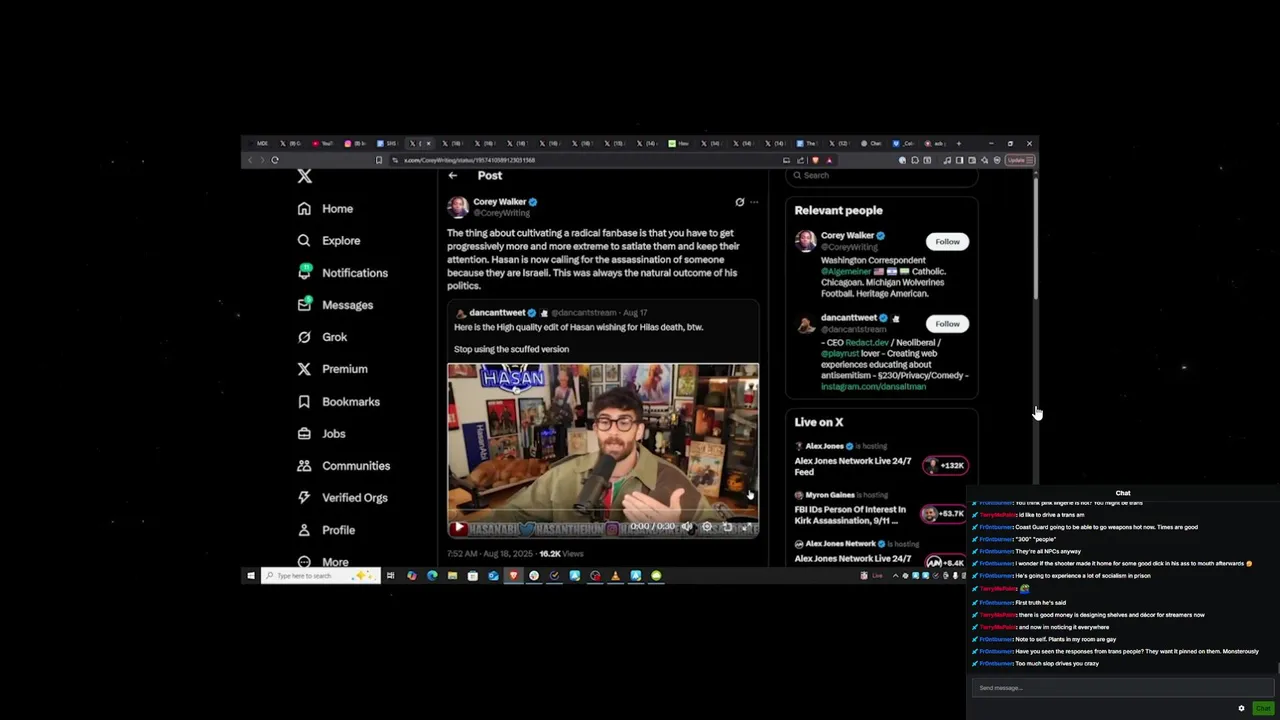The height and width of the screenshot is (720, 1280).
Task: Open the Explore page
Action: click(328, 241)
